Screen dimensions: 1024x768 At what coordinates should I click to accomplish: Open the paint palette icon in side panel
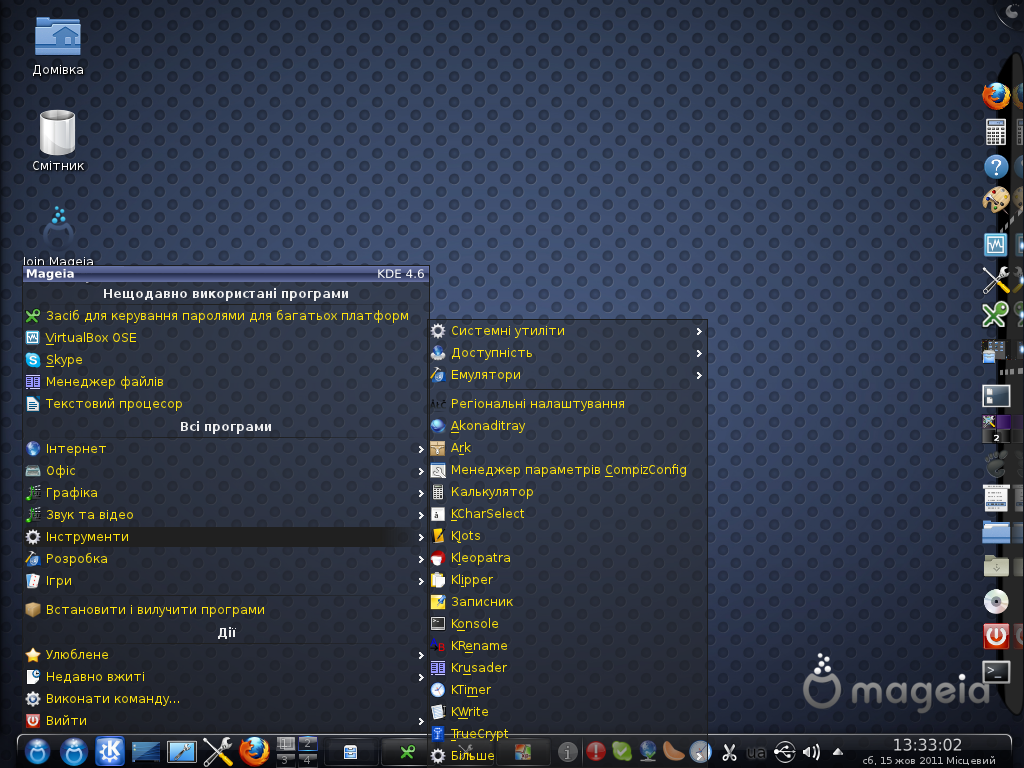995,200
